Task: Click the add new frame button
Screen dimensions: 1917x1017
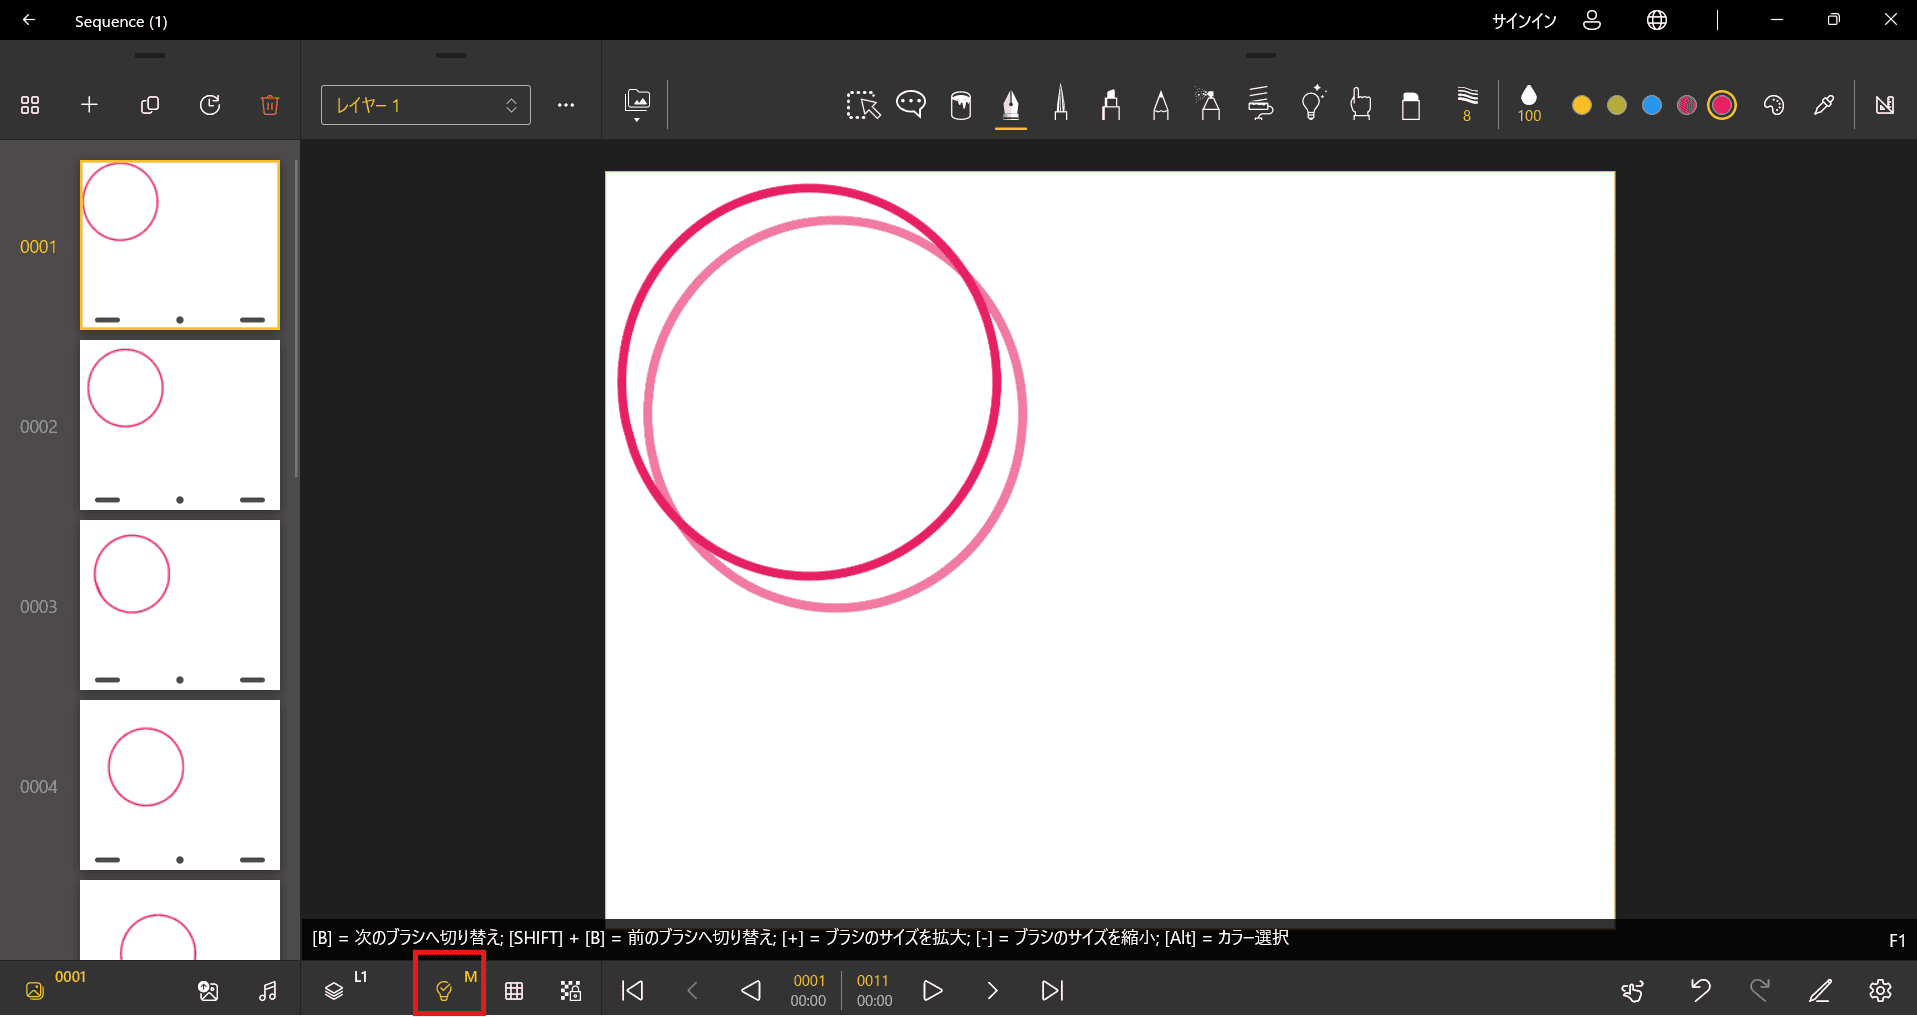Action: point(89,104)
